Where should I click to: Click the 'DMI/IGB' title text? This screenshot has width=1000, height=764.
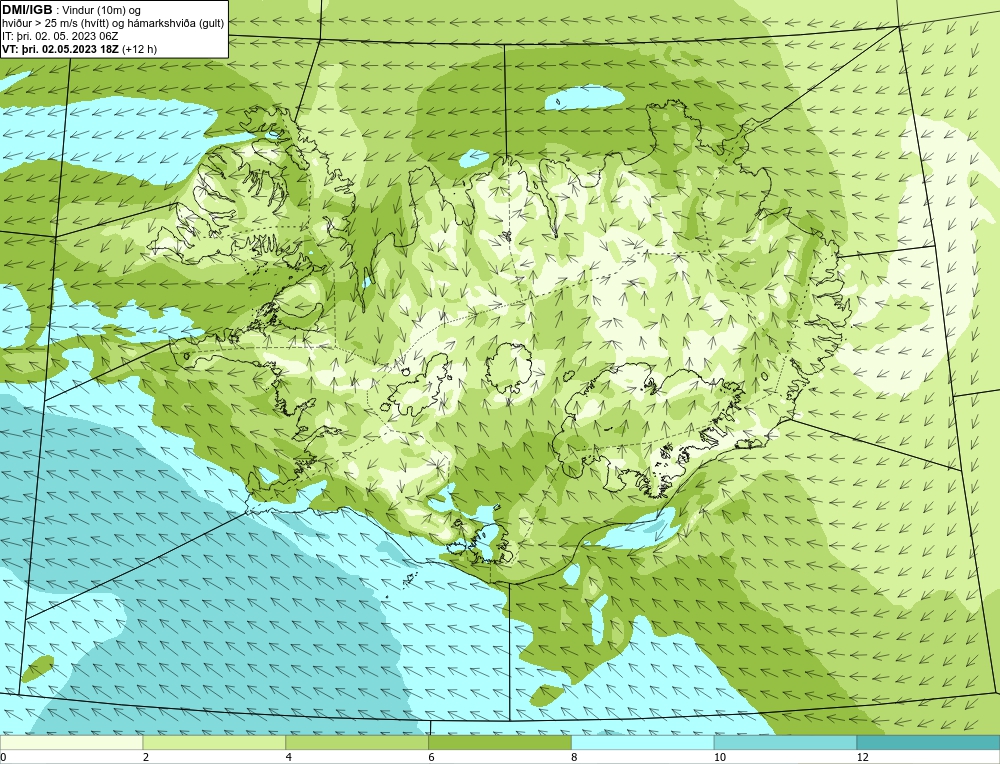(27, 10)
